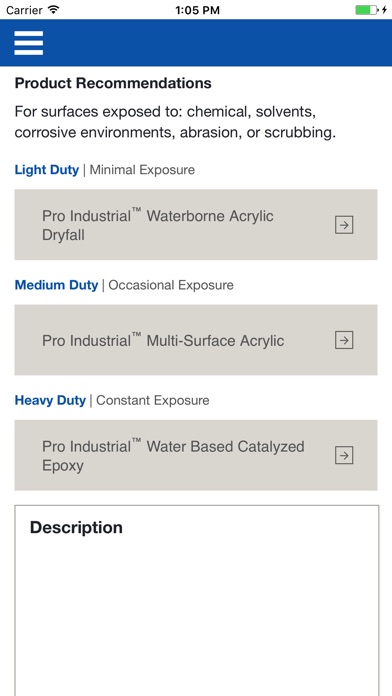Tap arrow icon on Water Based Catalyzed Epoxy card
The height and width of the screenshot is (696, 392).
click(x=344, y=455)
